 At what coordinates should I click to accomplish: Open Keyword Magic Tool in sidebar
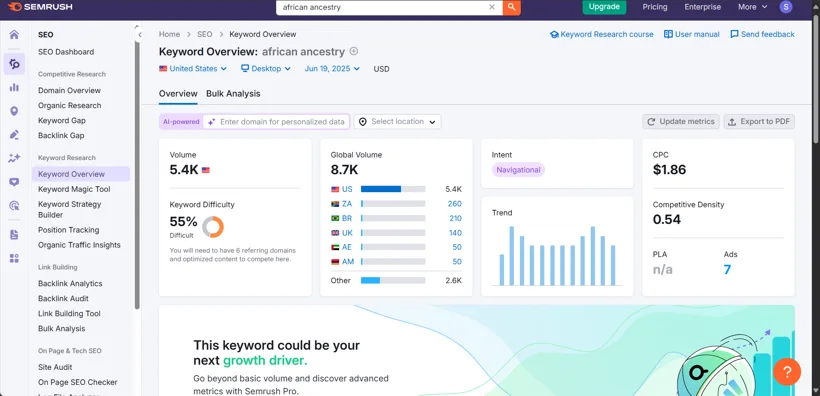tap(74, 189)
